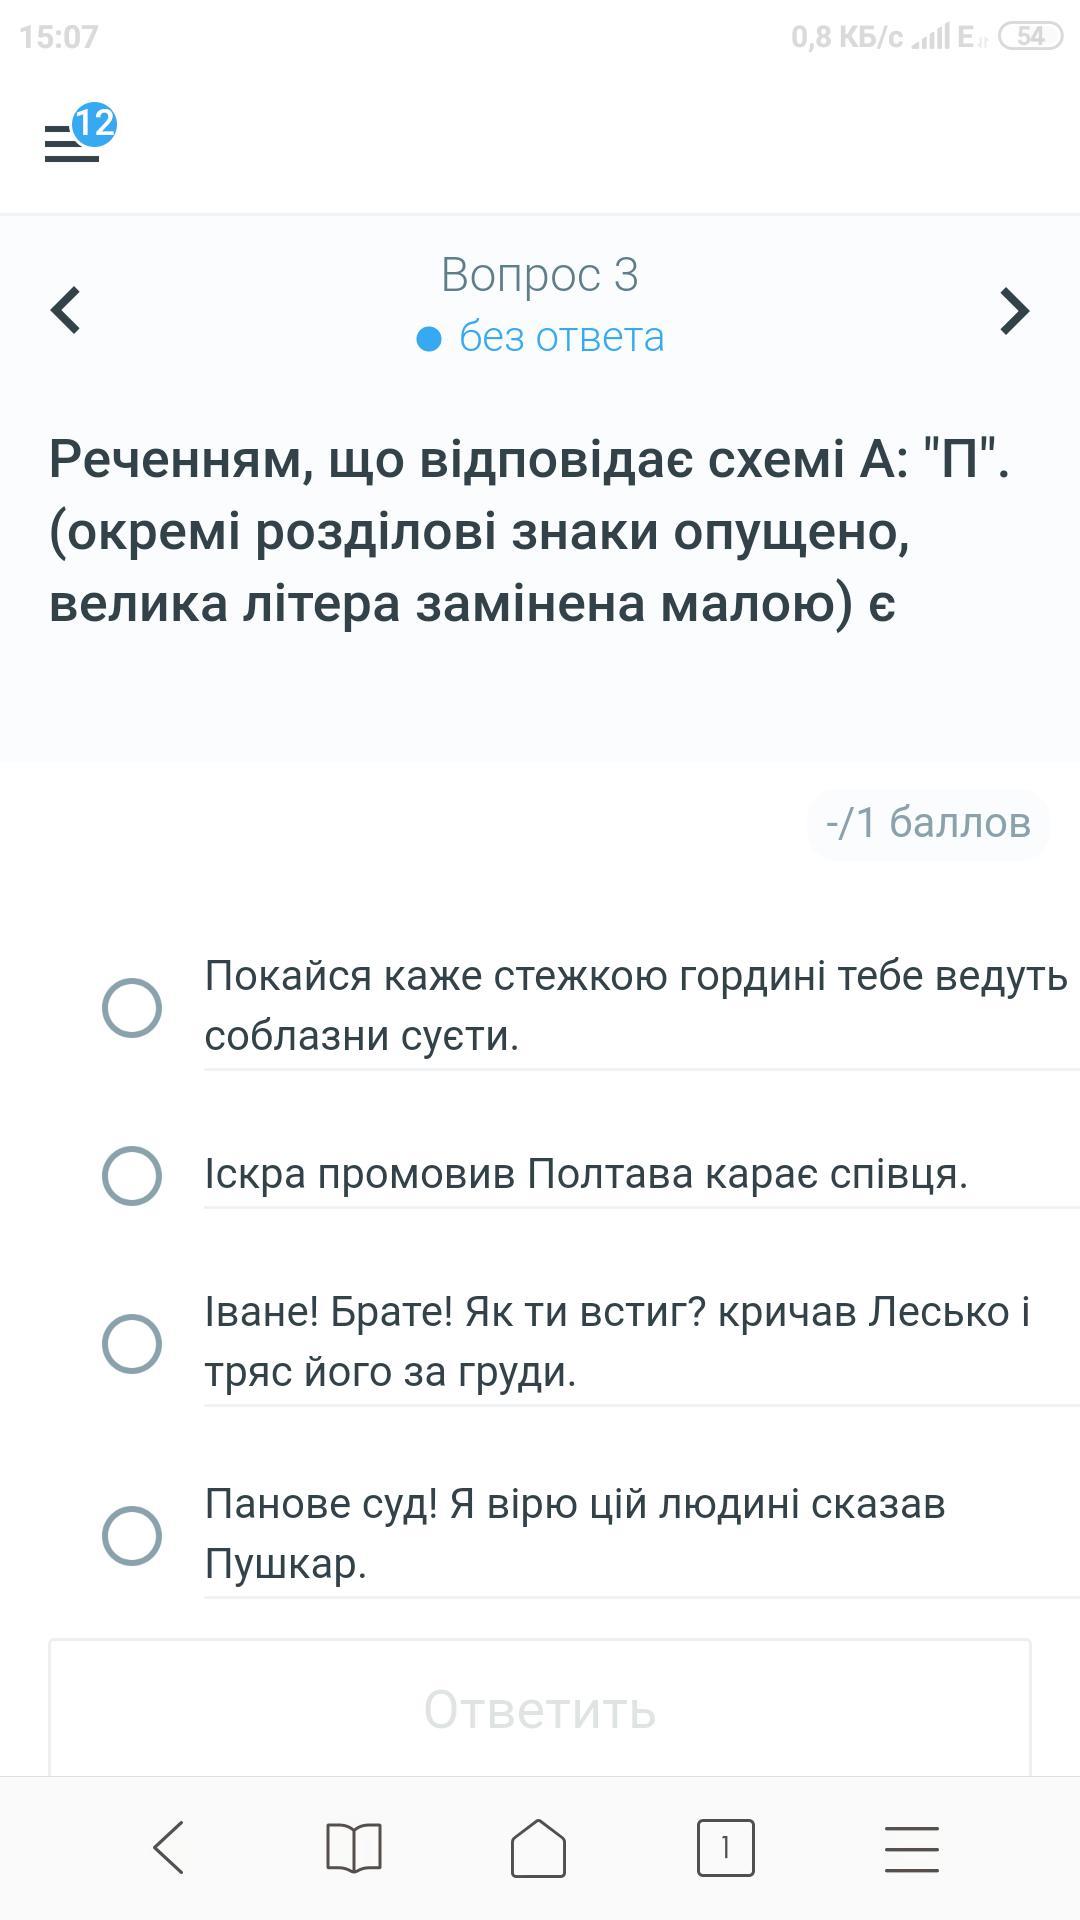Screen dimensions: 1080x1920
Task: Tap the battery indicator in status bar
Action: click(x=1030, y=37)
